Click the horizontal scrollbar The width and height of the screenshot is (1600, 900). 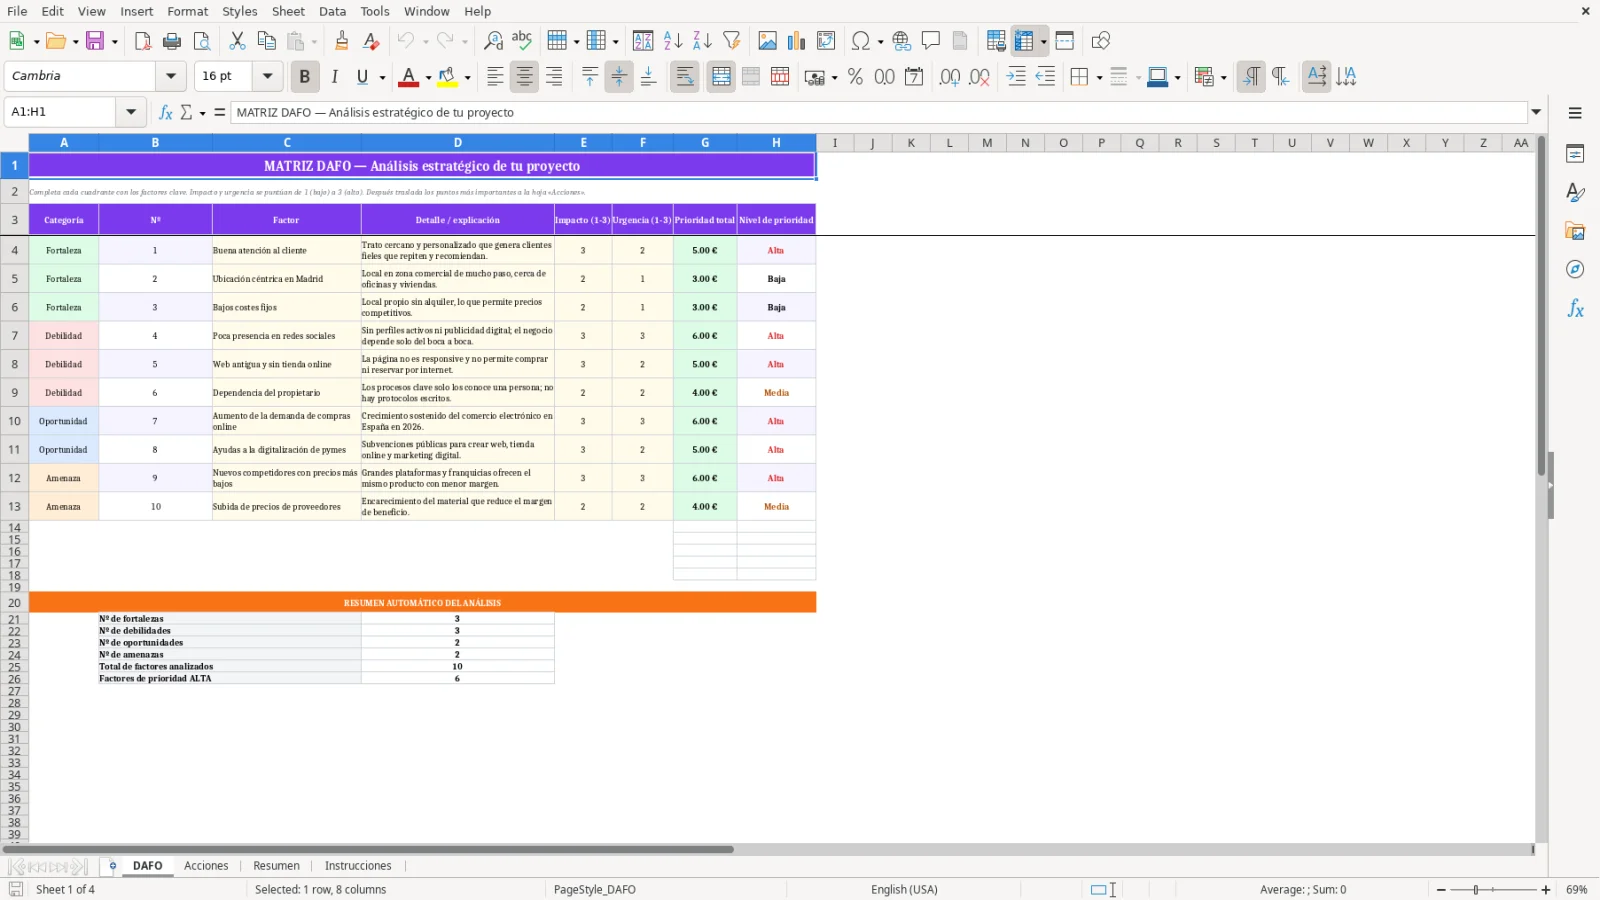tap(368, 849)
